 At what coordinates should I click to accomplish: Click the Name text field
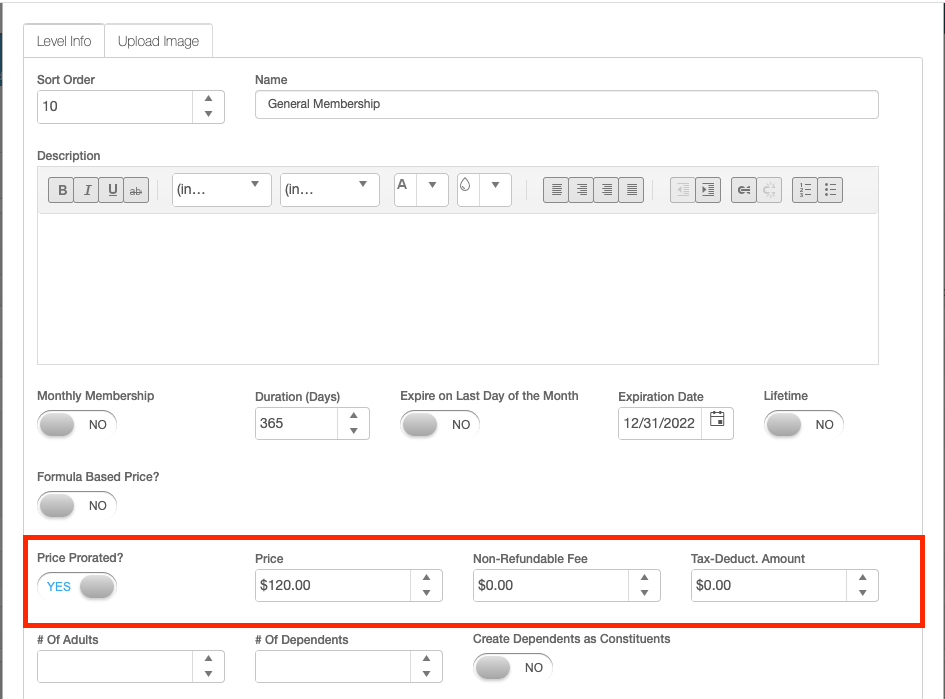coord(566,104)
